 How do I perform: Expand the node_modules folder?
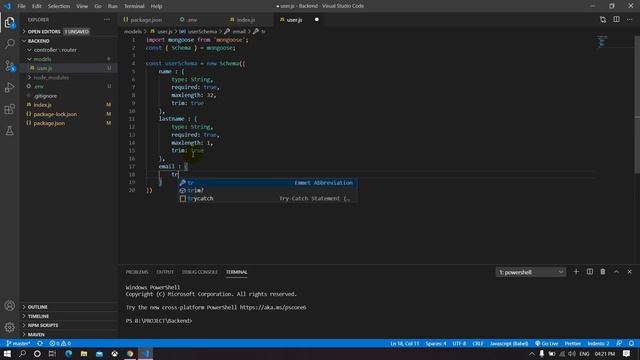coord(69,78)
